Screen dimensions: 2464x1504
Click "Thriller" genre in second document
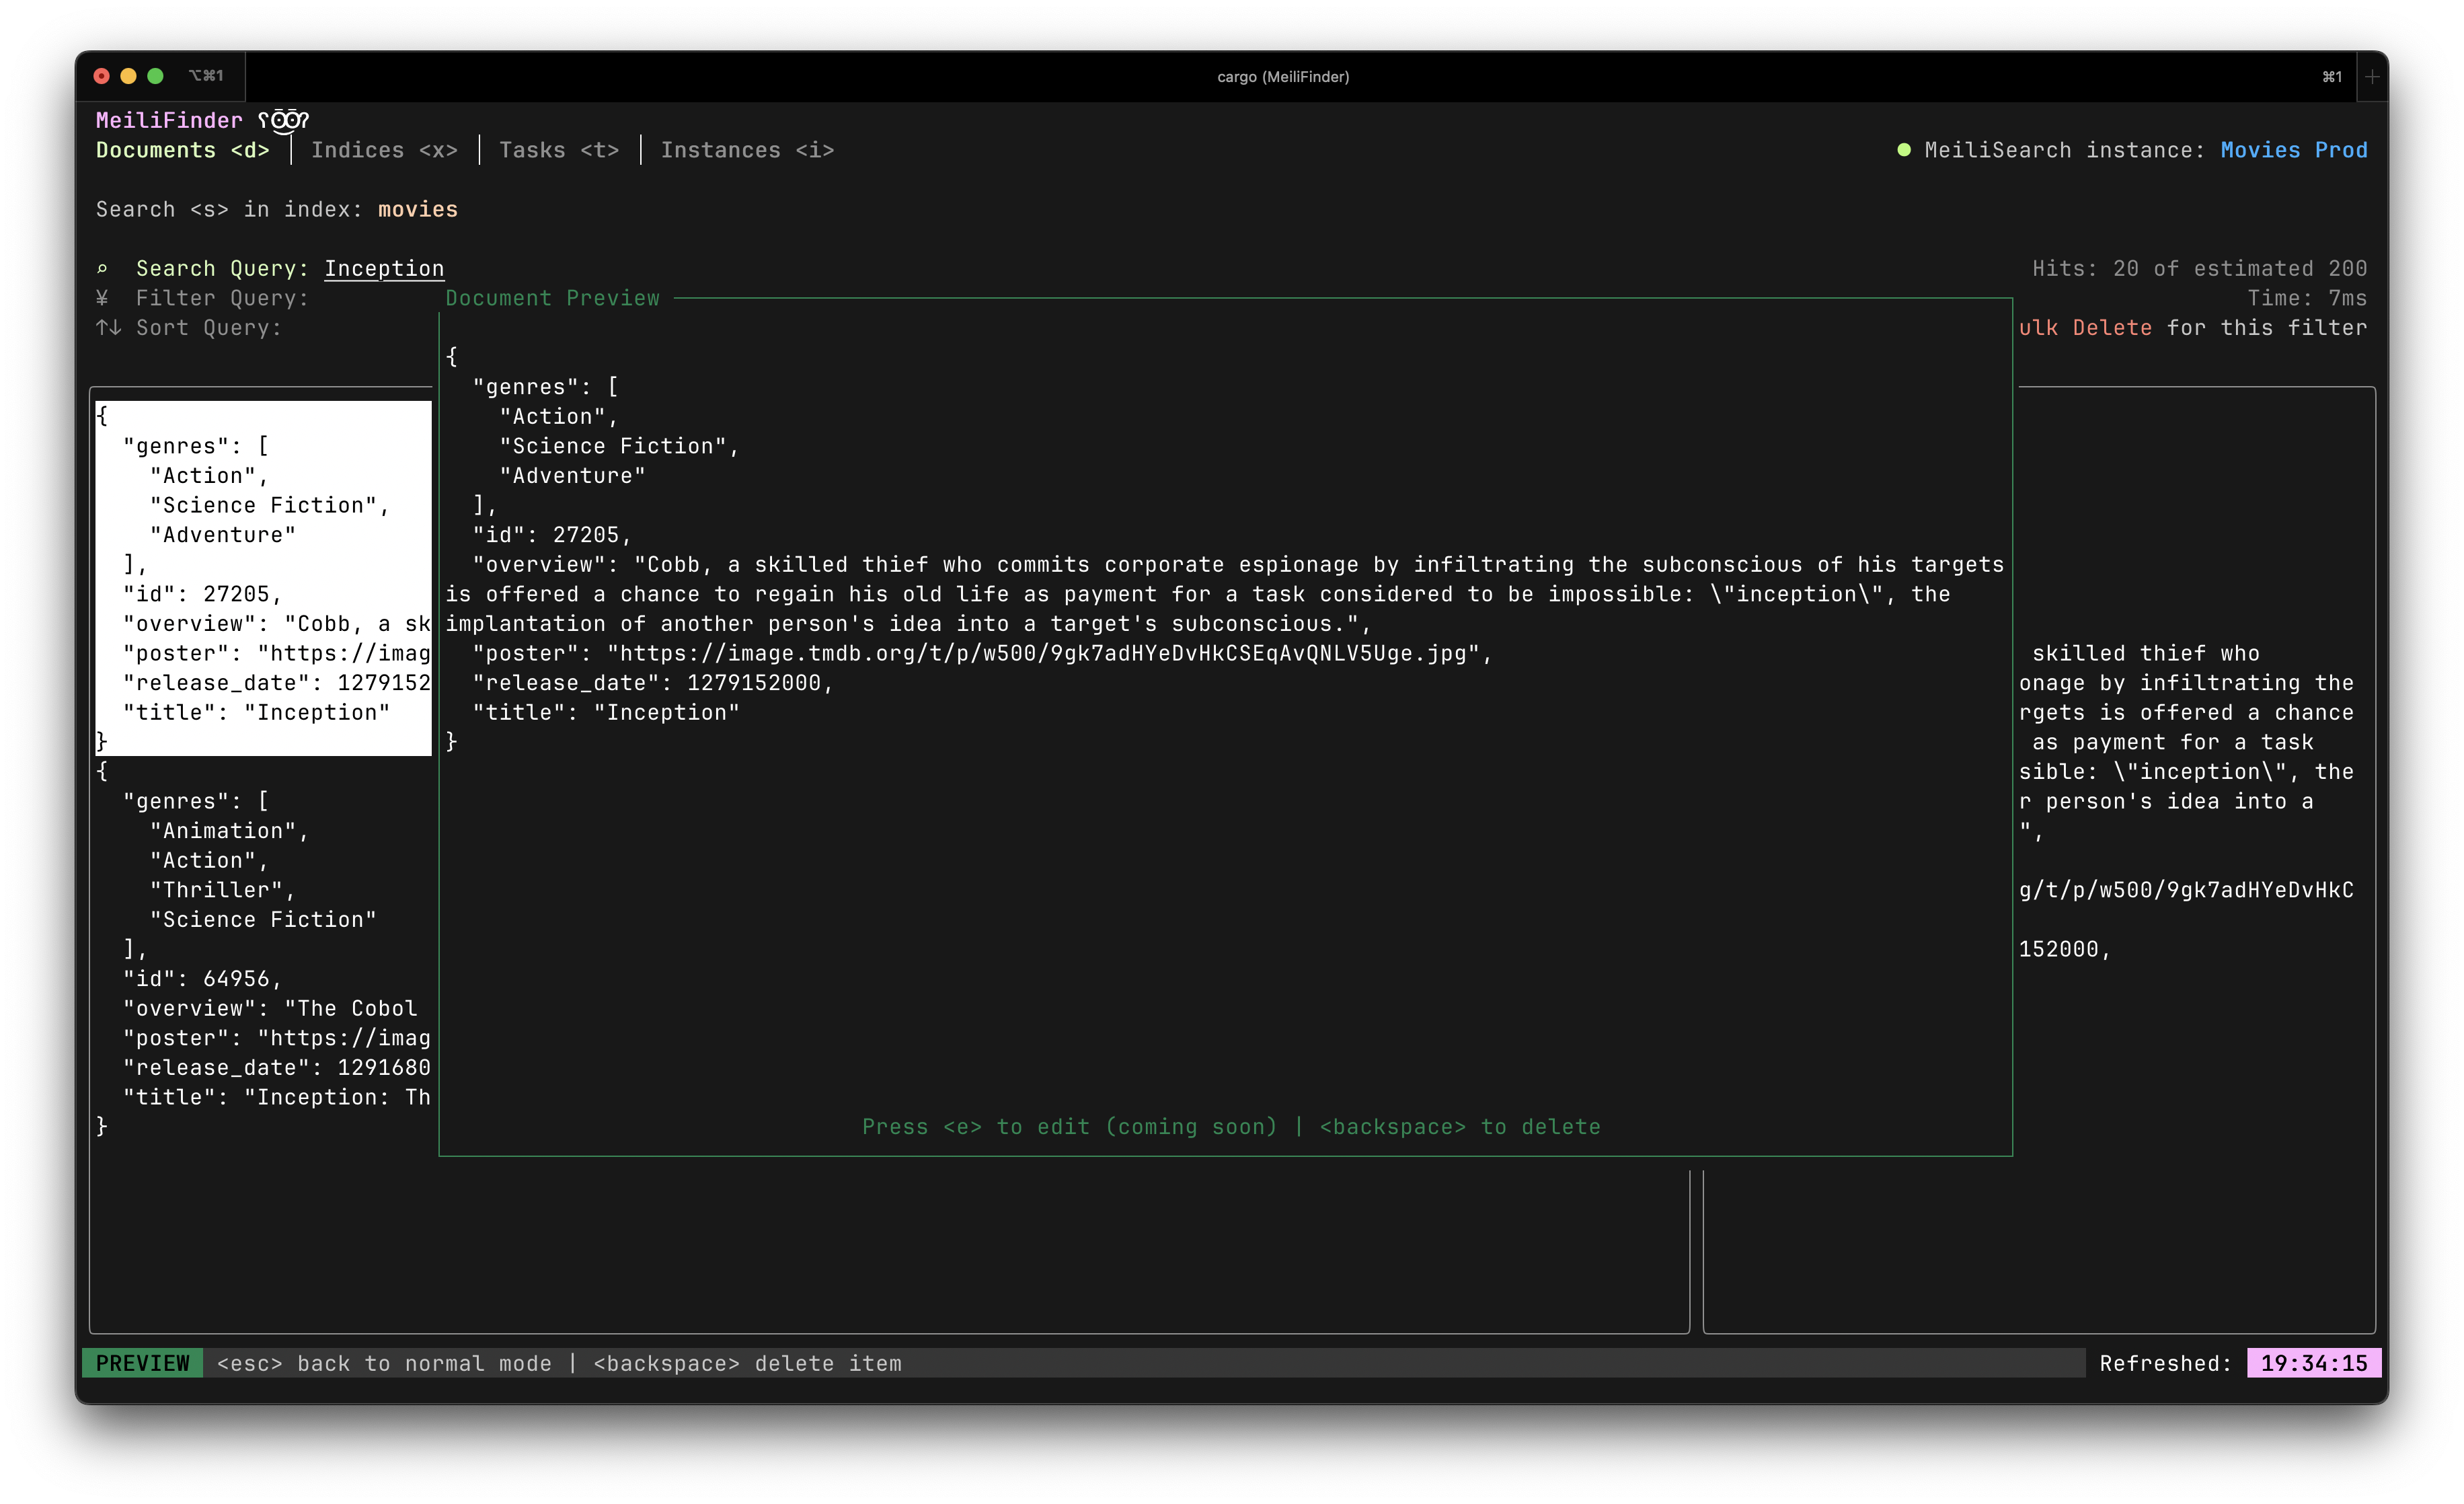click(x=222, y=890)
